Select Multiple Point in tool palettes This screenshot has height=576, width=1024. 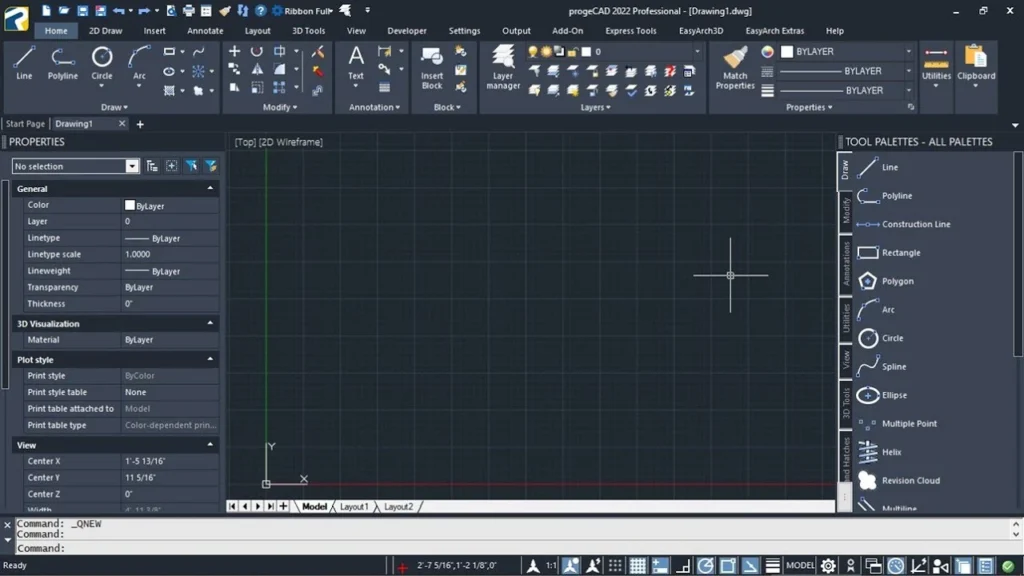[x=897, y=424]
